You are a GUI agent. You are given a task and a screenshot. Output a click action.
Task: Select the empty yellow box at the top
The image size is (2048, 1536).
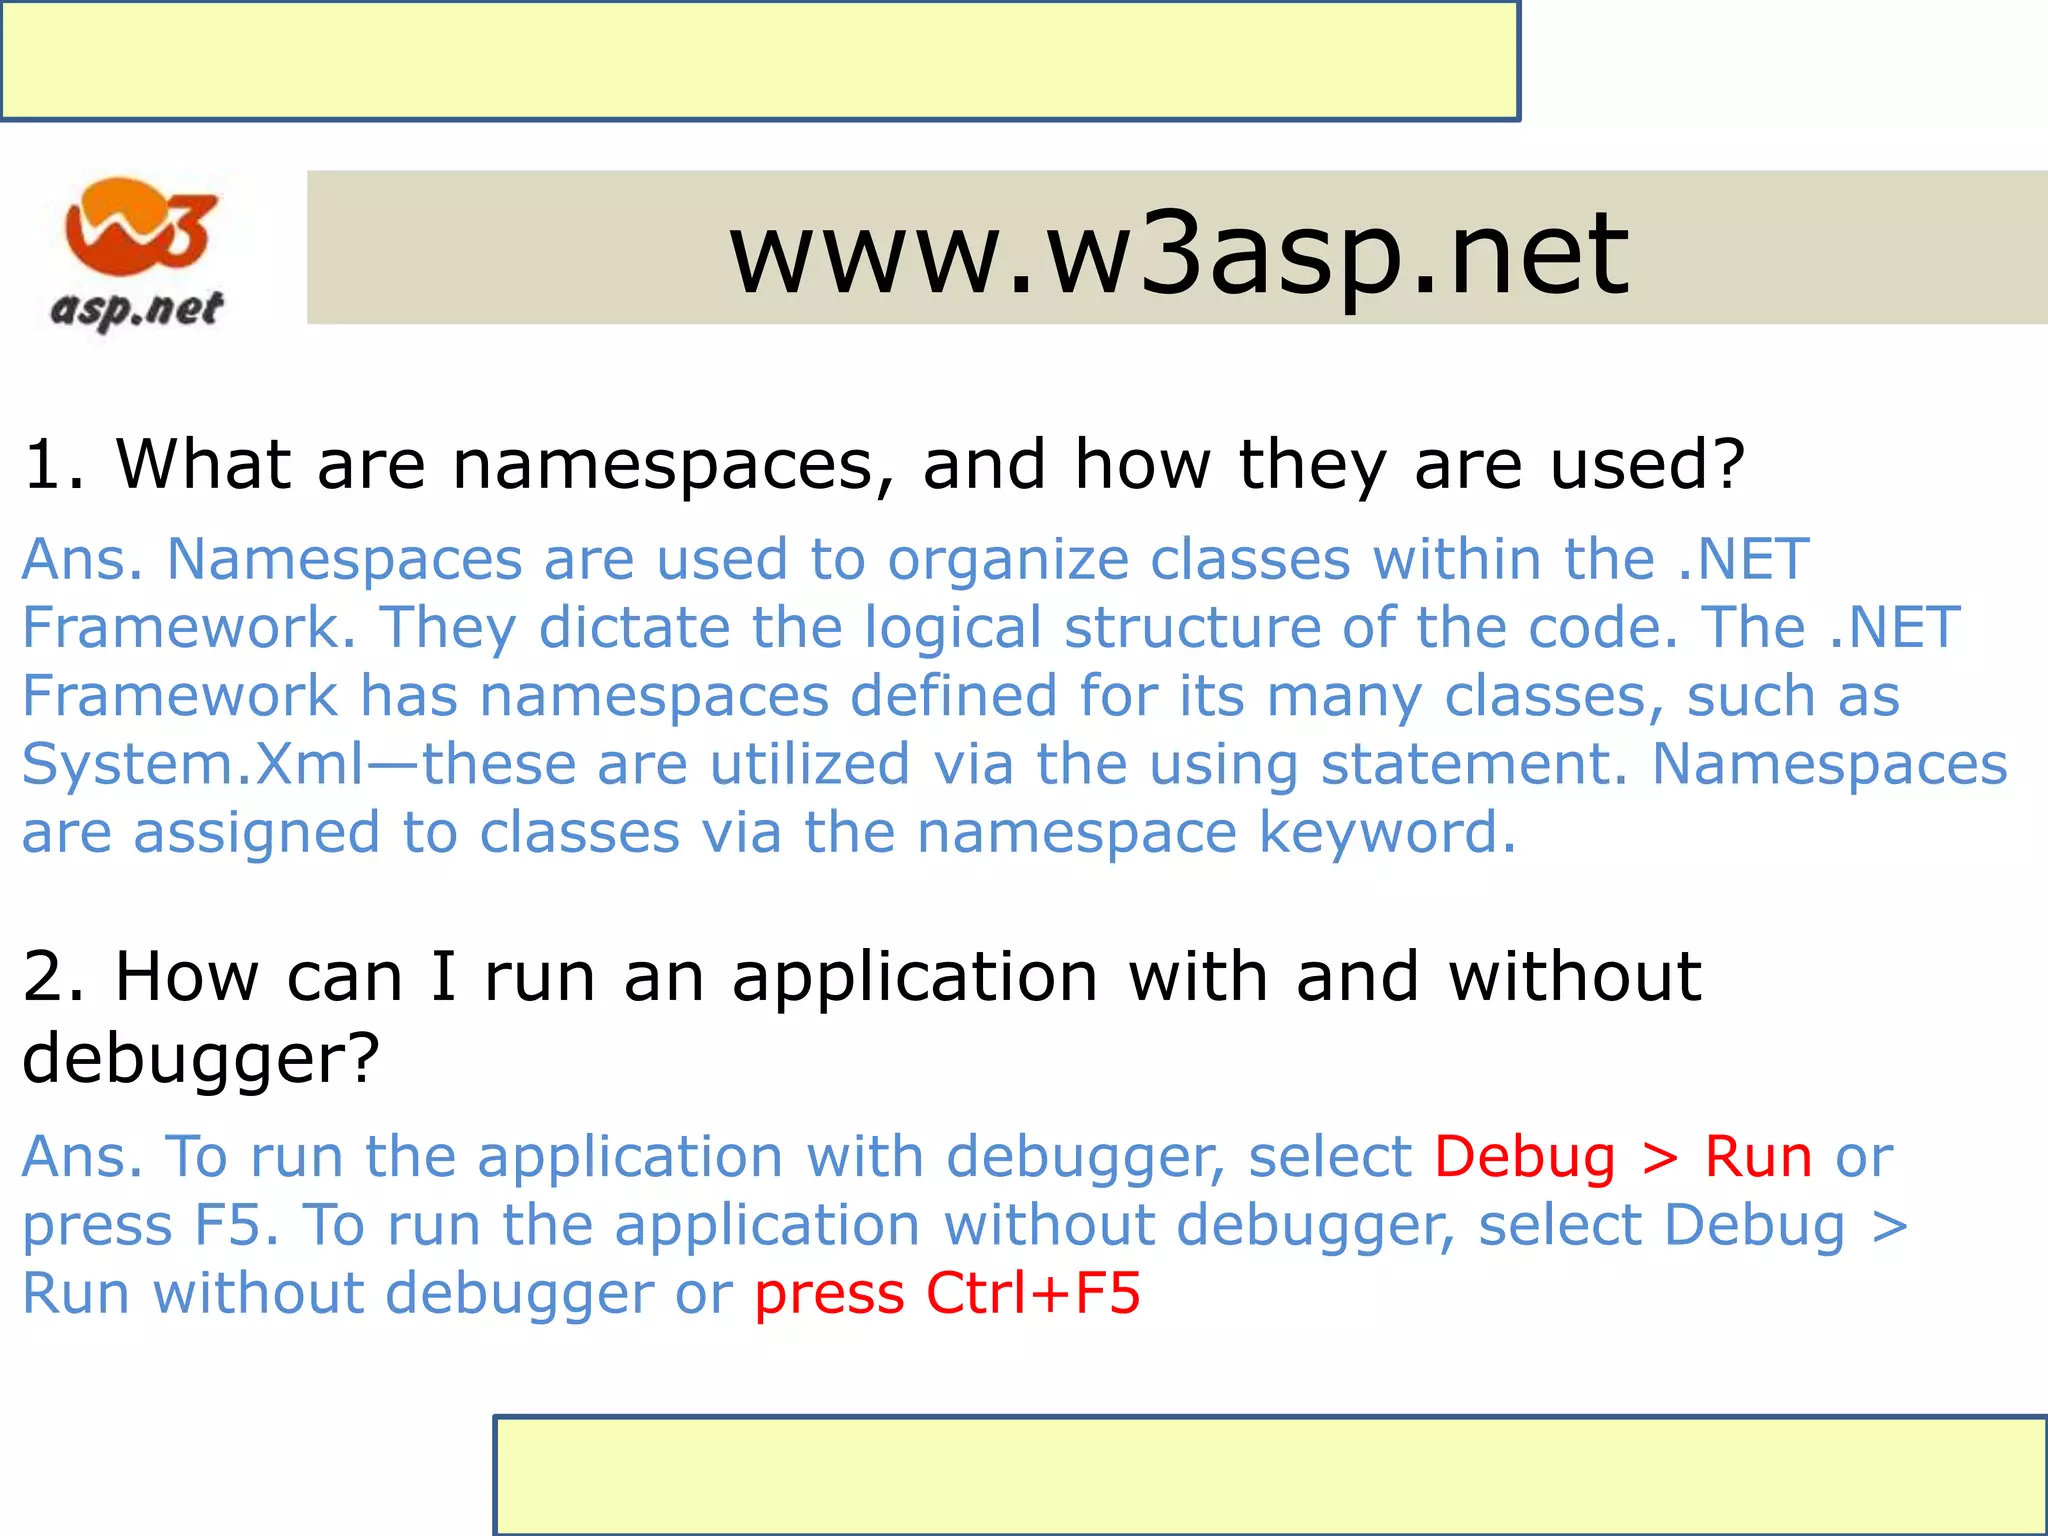click(759, 60)
